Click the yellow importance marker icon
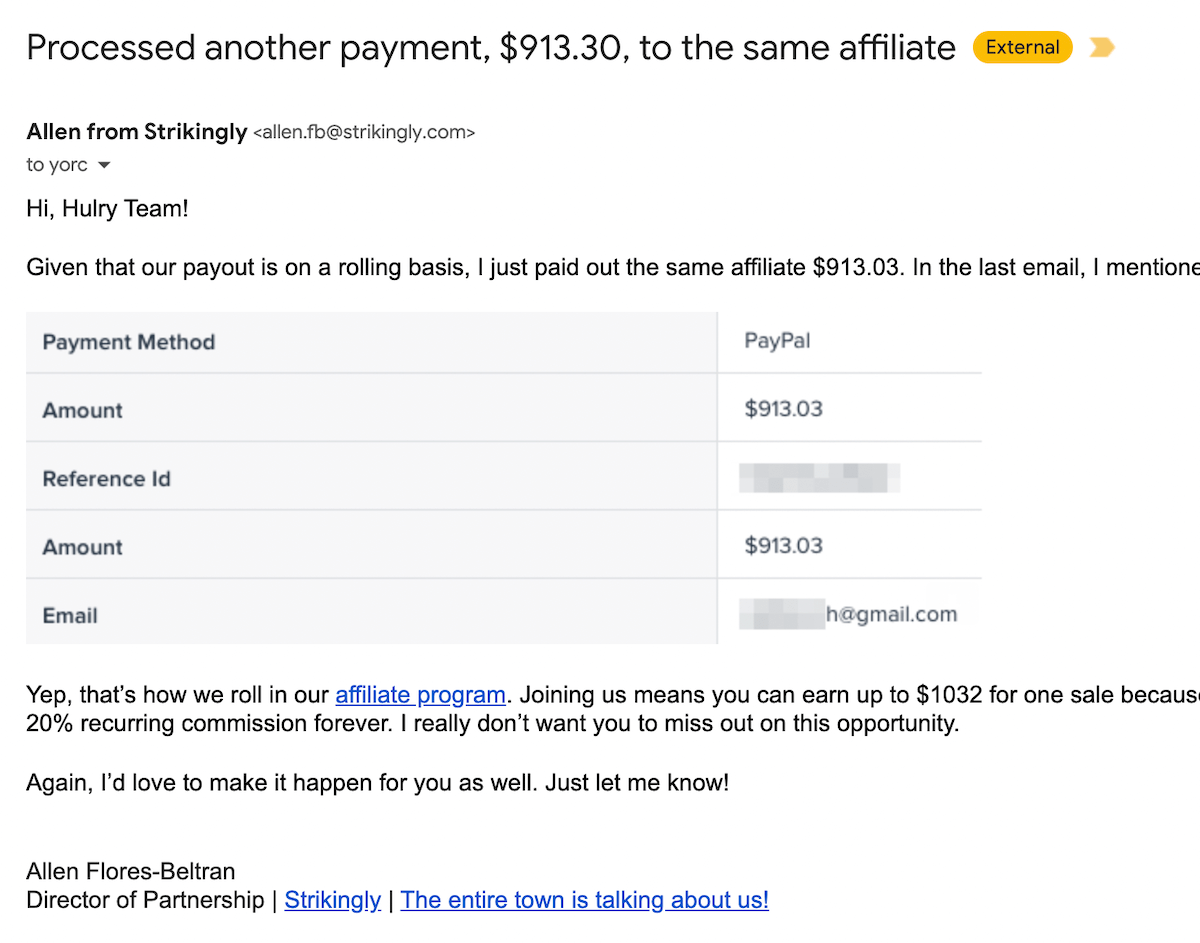The width and height of the screenshot is (1200, 943). [x=1101, y=47]
